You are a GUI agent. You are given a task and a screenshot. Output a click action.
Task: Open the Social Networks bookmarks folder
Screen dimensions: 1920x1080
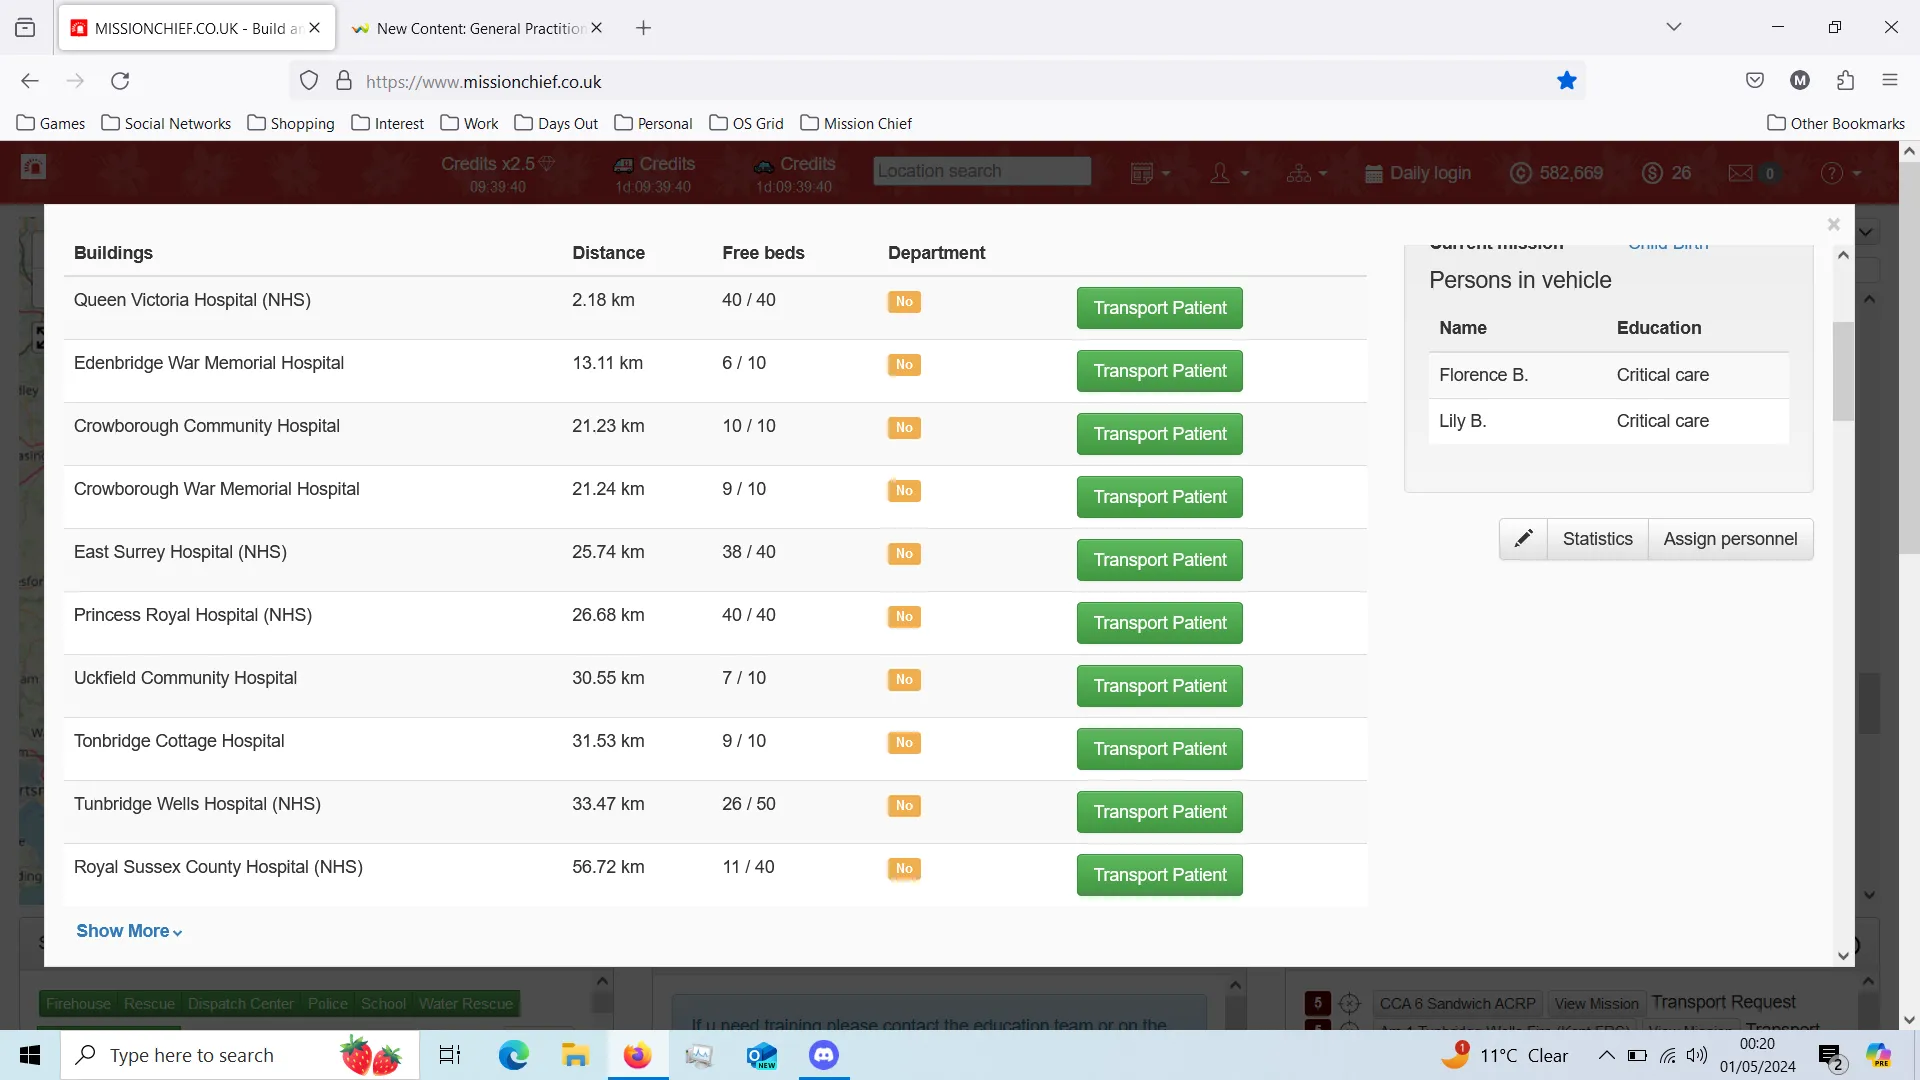tap(166, 124)
